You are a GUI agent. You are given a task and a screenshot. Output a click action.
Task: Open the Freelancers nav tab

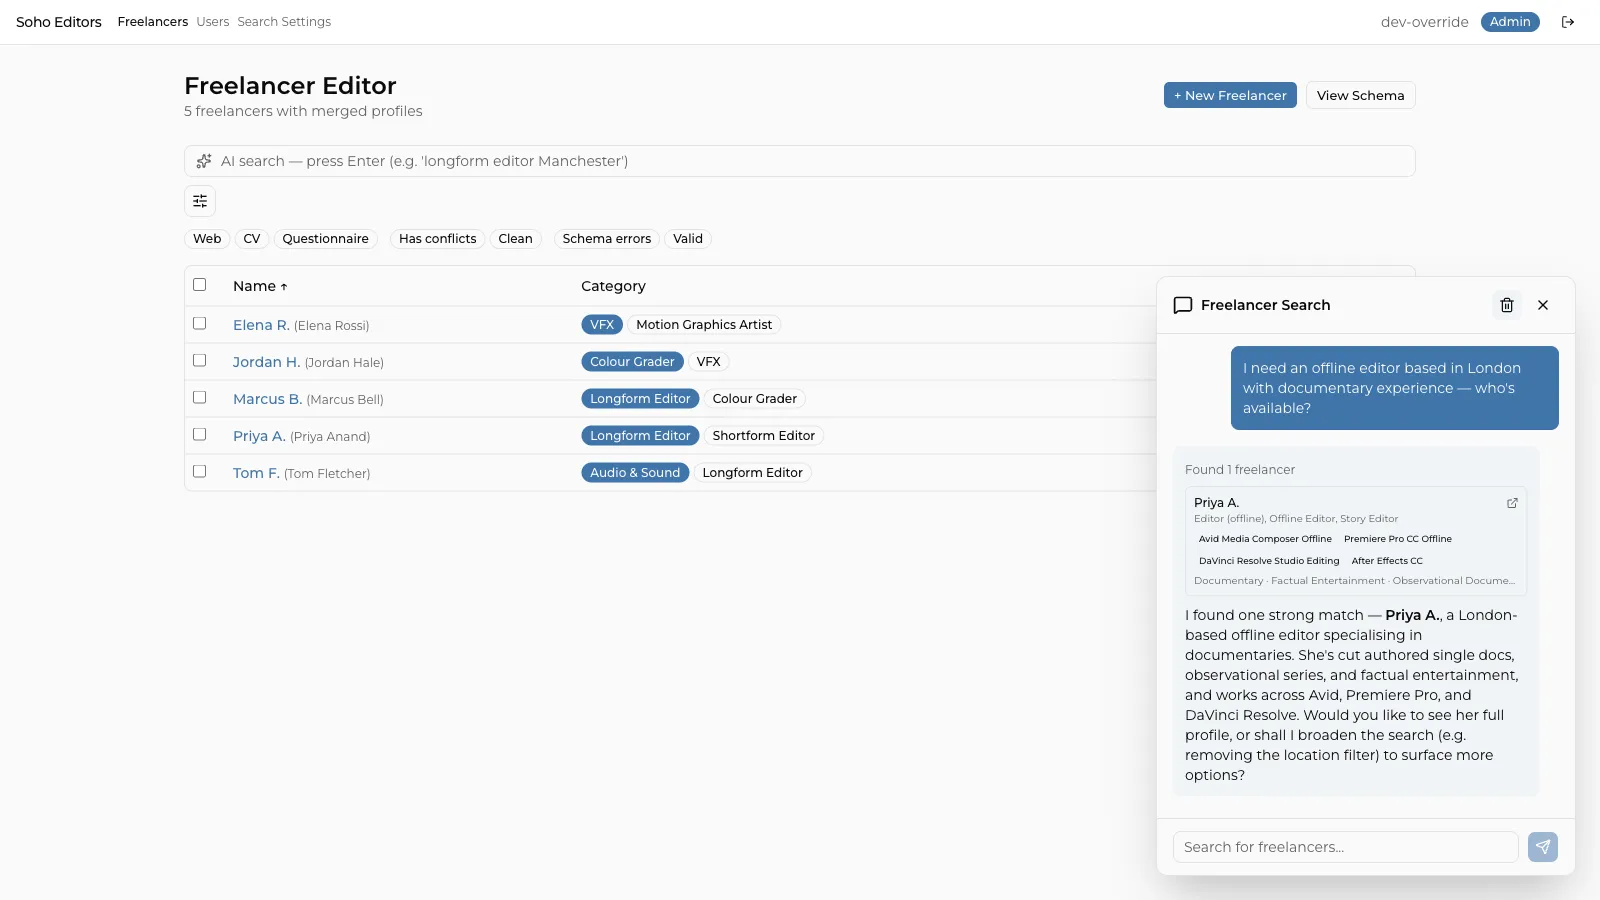tap(152, 22)
